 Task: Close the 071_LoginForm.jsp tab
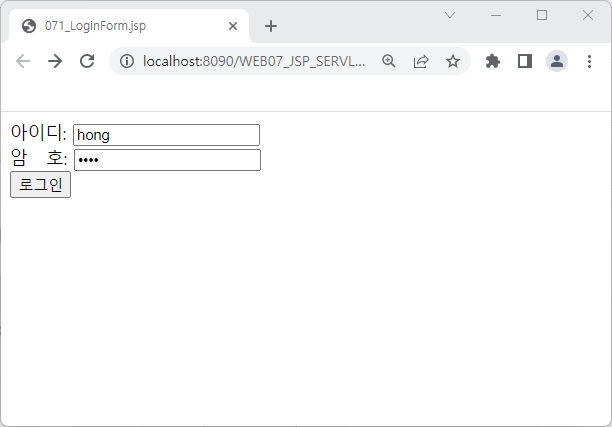pyautogui.click(x=233, y=26)
